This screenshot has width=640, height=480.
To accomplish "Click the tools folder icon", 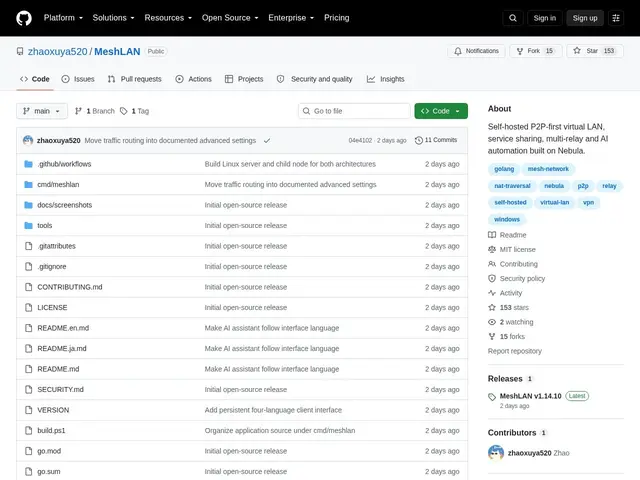I will point(28,225).
